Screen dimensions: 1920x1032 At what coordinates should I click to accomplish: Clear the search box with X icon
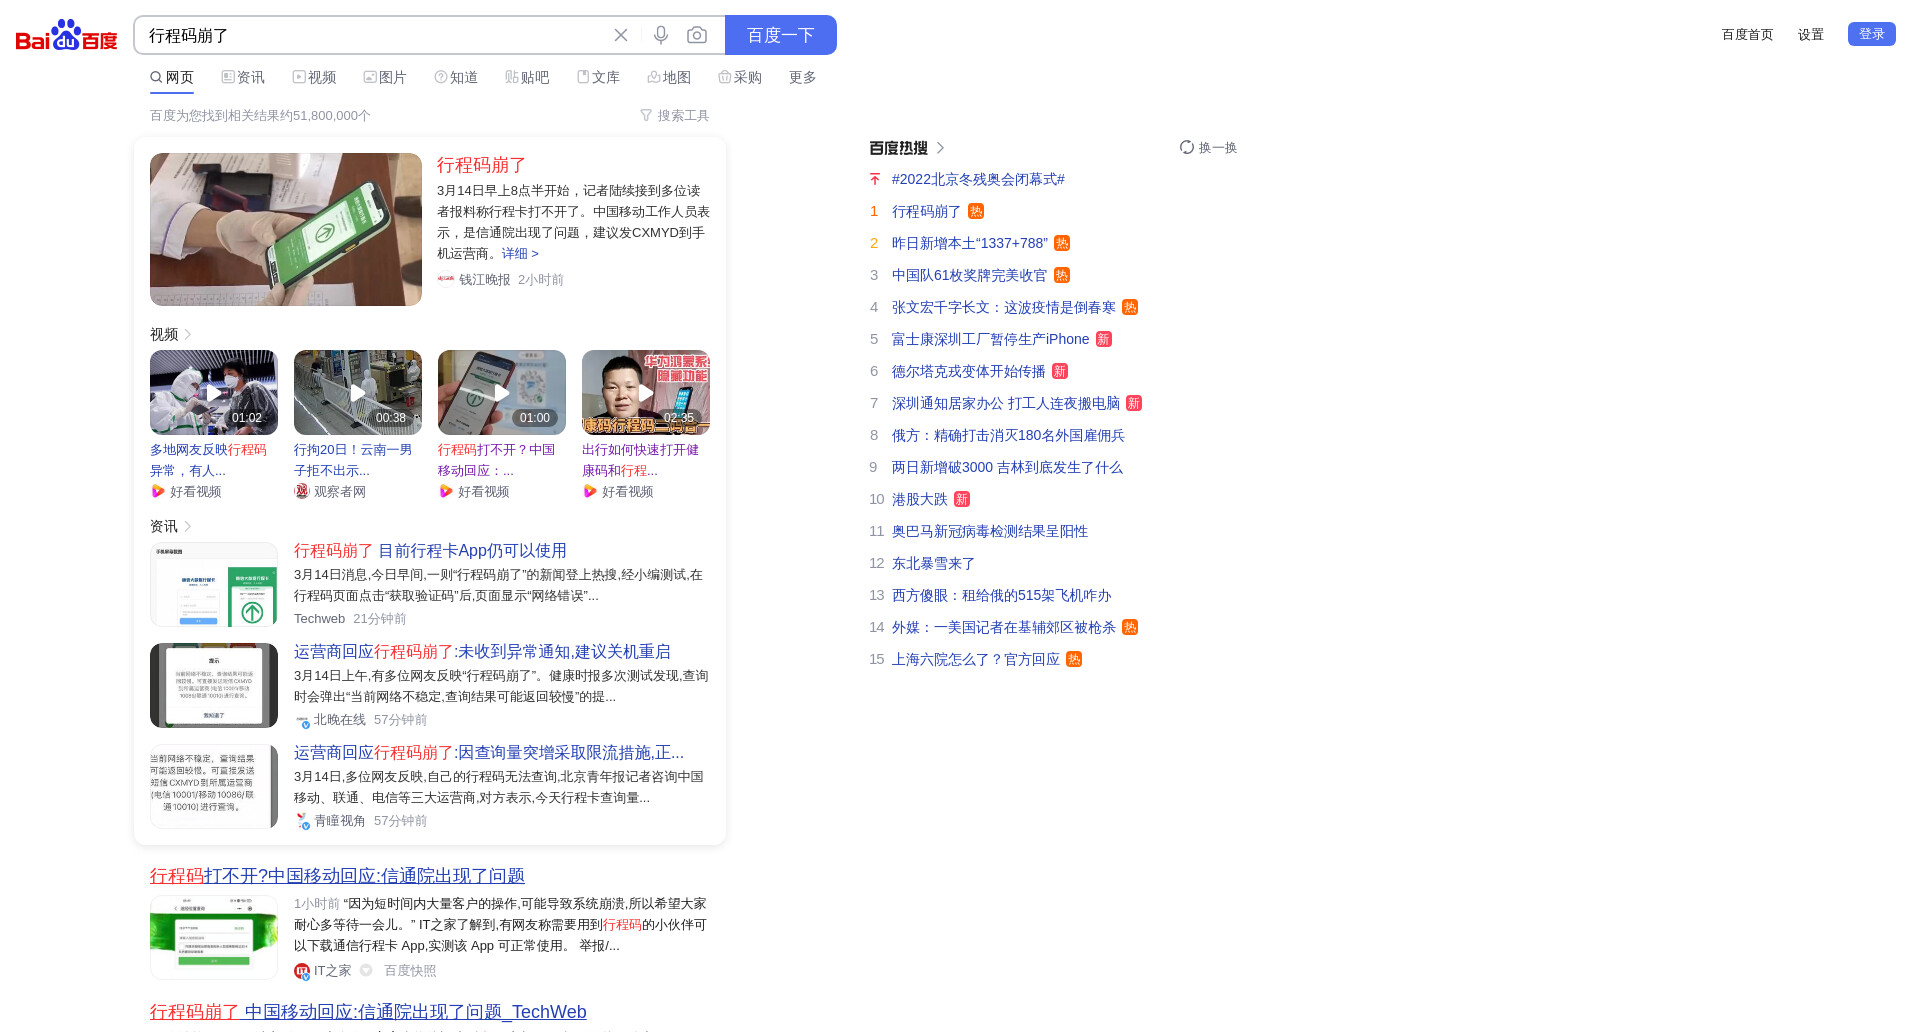(x=621, y=35)
